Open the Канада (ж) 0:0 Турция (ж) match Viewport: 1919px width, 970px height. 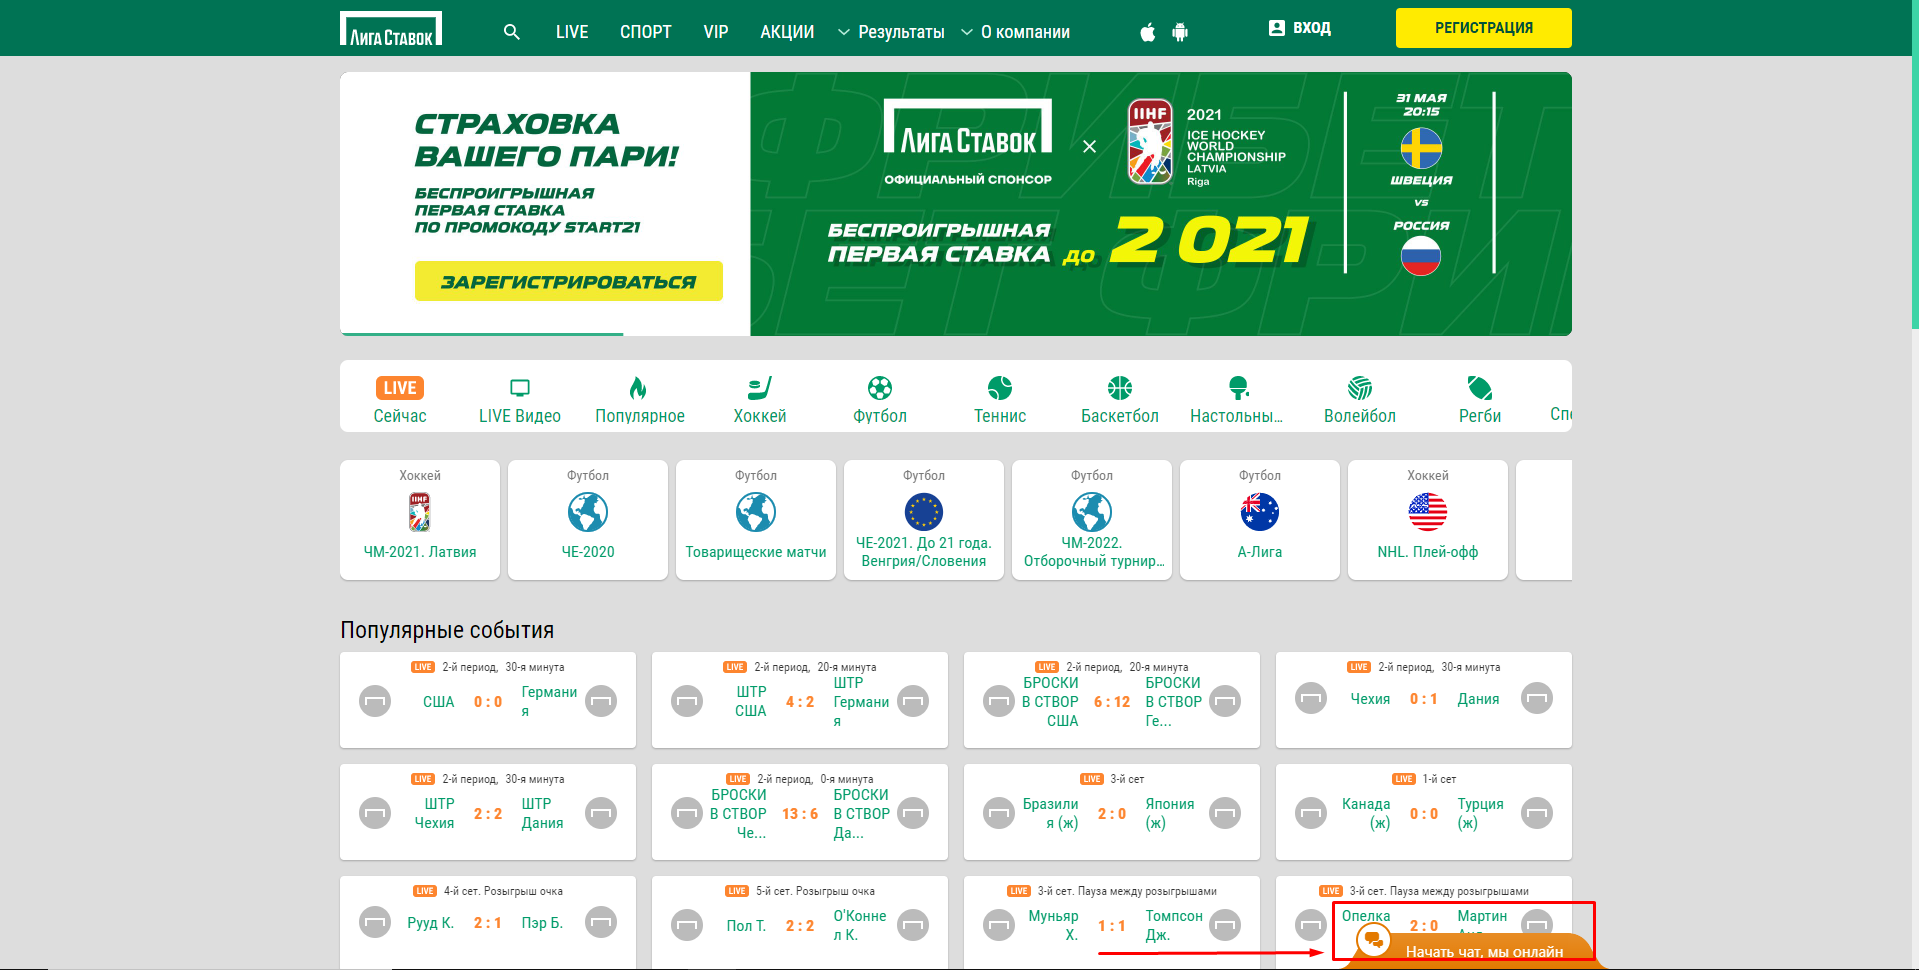click(x=1424, y=812)
